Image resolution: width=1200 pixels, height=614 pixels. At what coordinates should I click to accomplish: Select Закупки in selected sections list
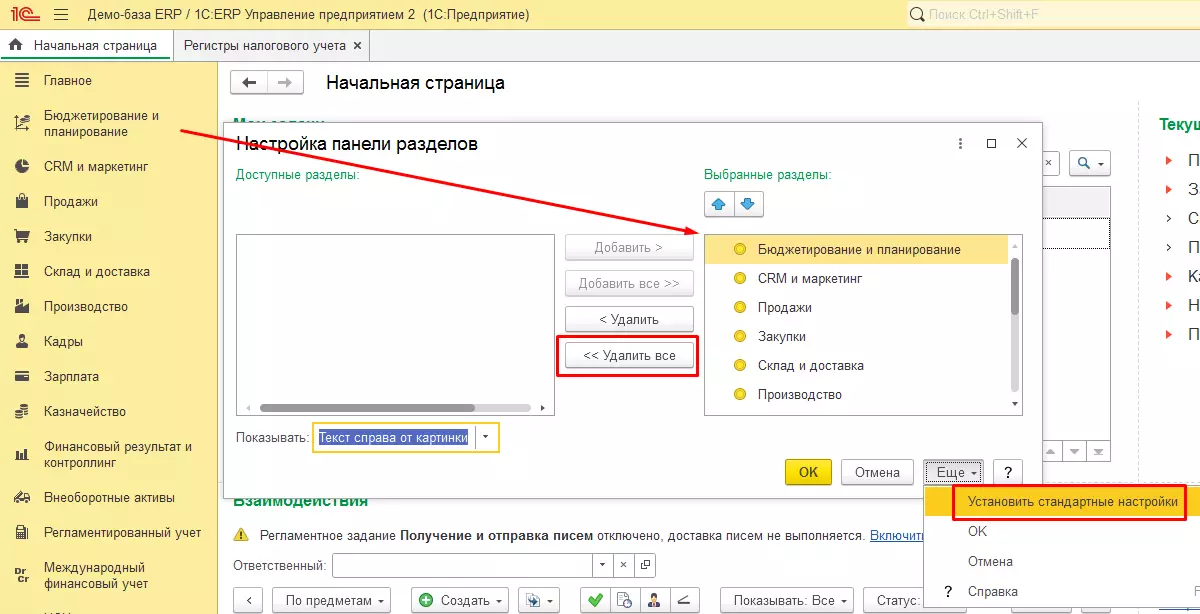(857, 337)
